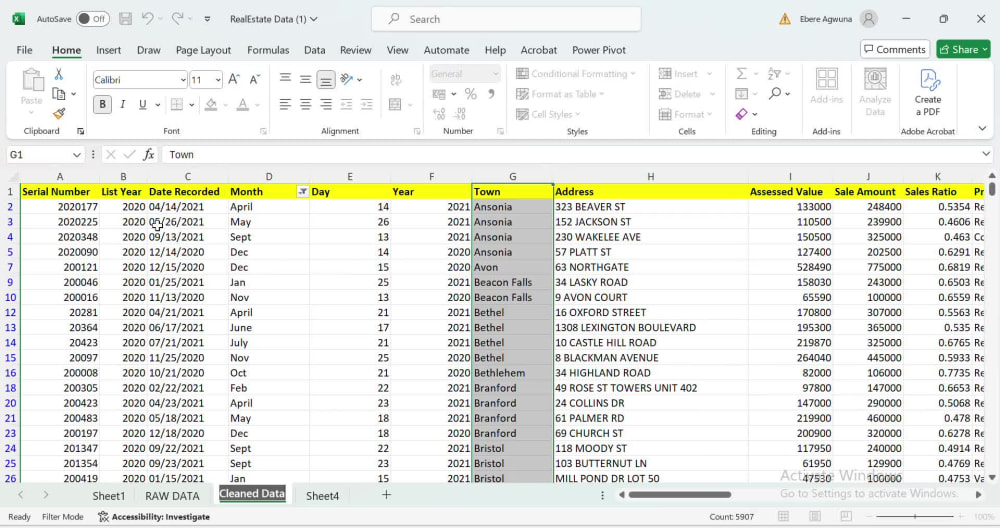Click the Save icon in title bar
Image resolution: width=1000 pixels, height=528 pixels.
pyautogui.click(x=126, y=19)
